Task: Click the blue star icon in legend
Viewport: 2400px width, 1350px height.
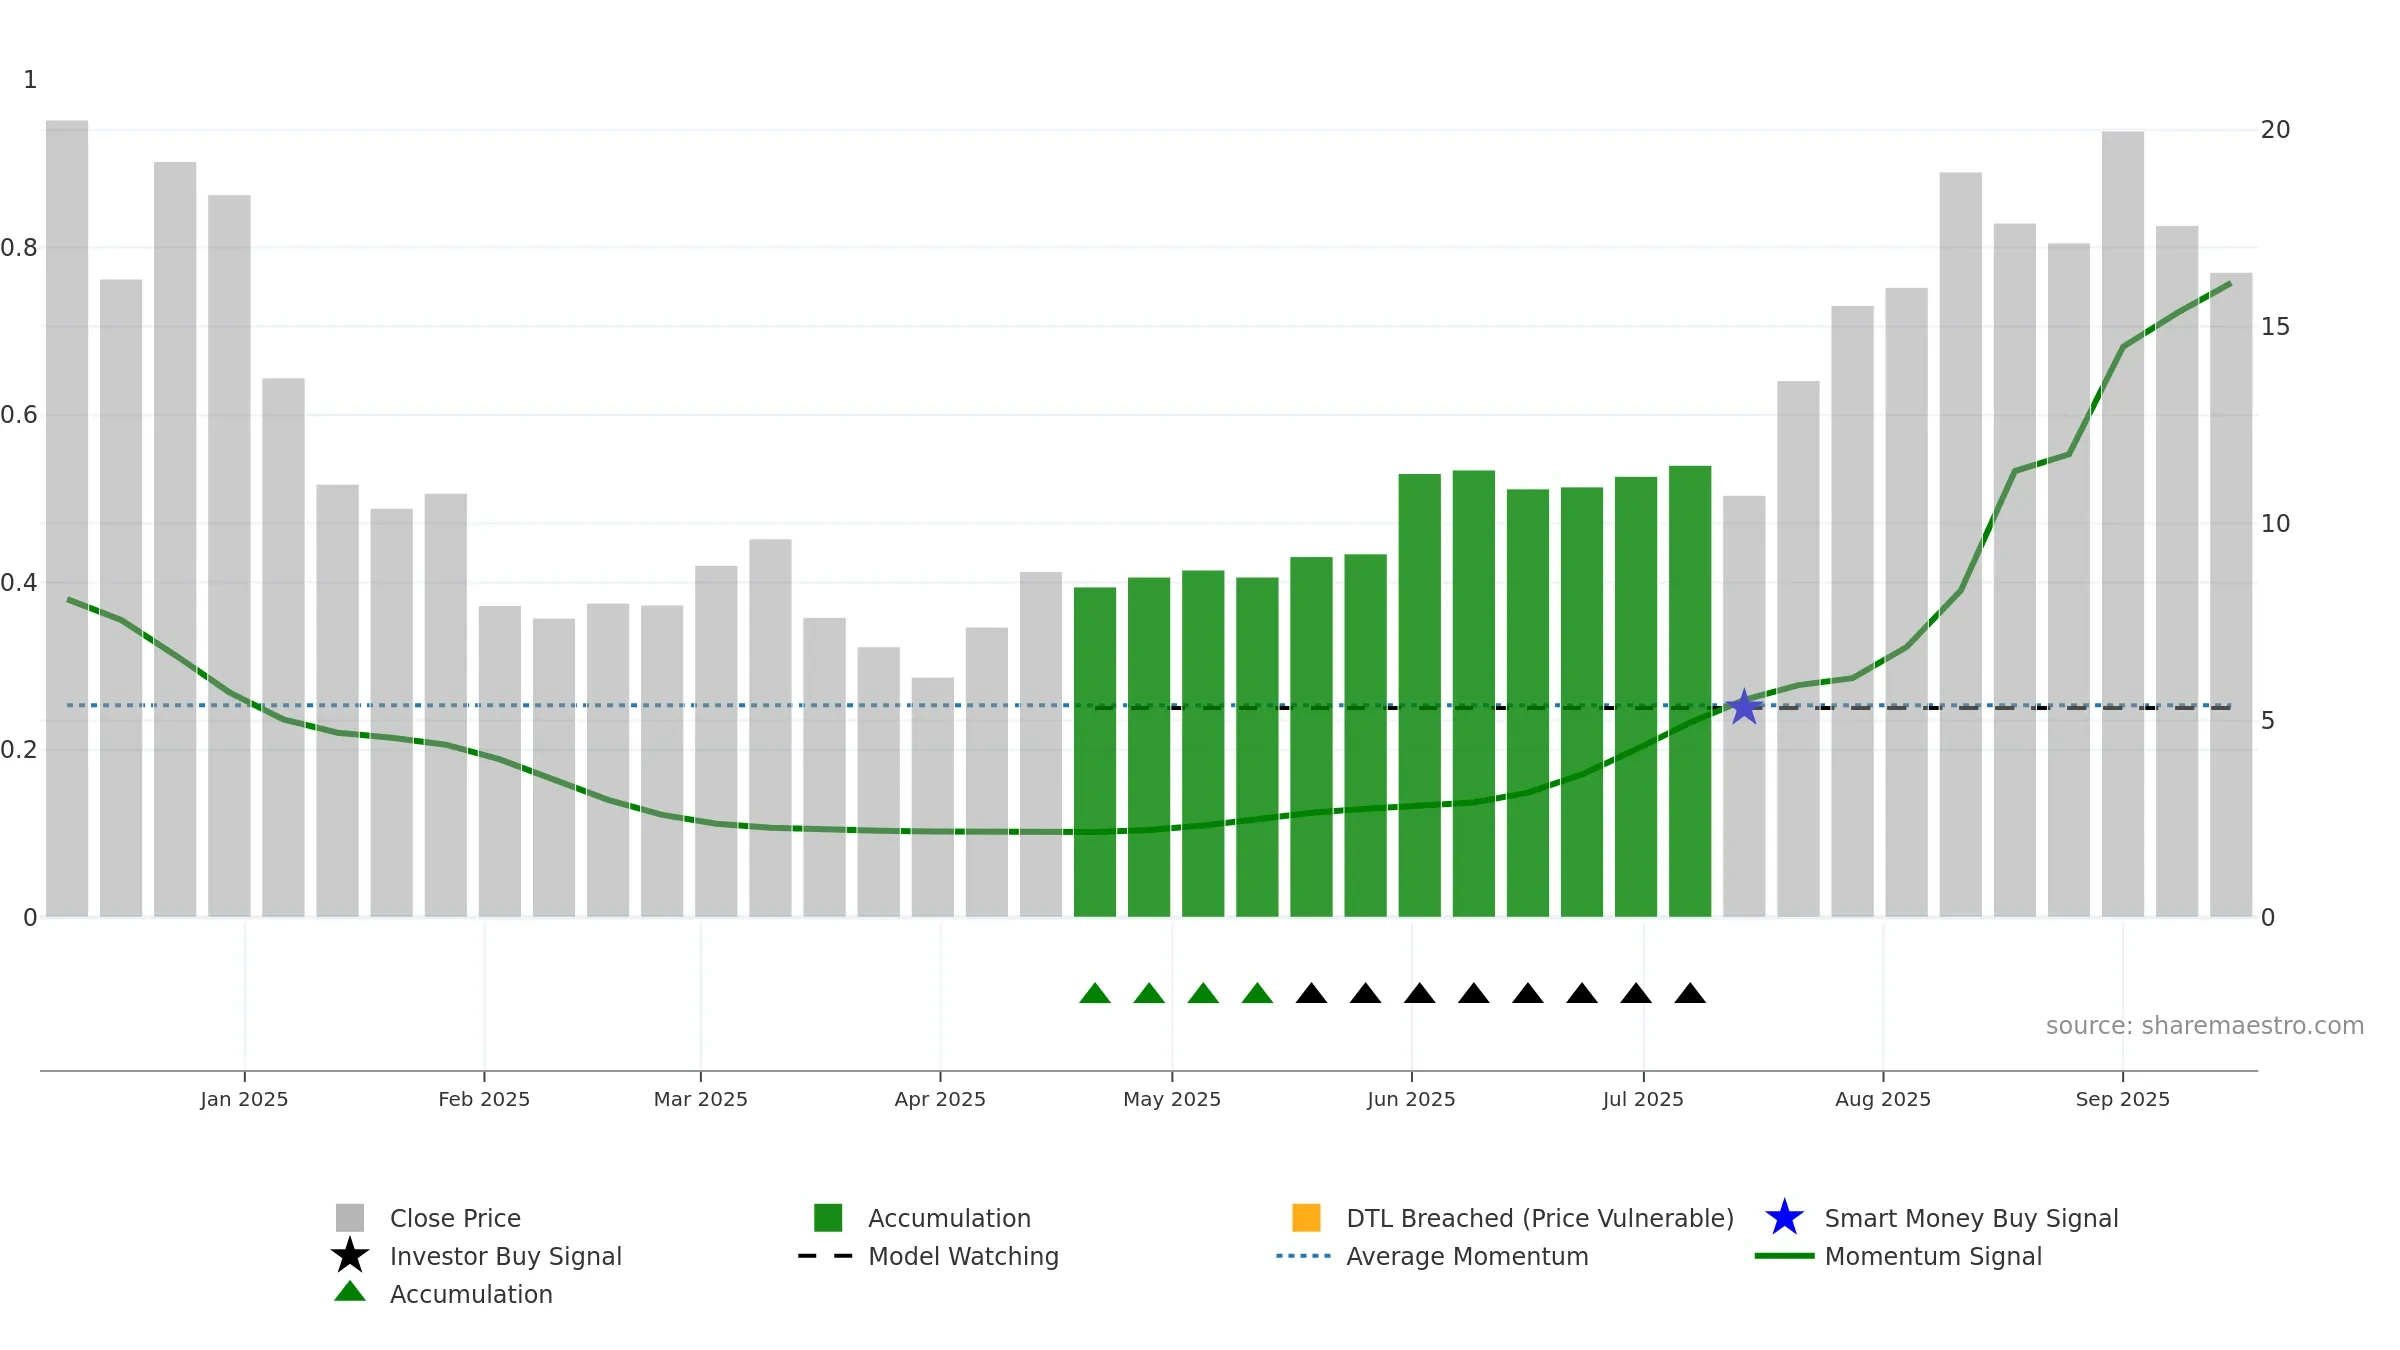Action: pyautogui.click(x=1784, y=1218)
